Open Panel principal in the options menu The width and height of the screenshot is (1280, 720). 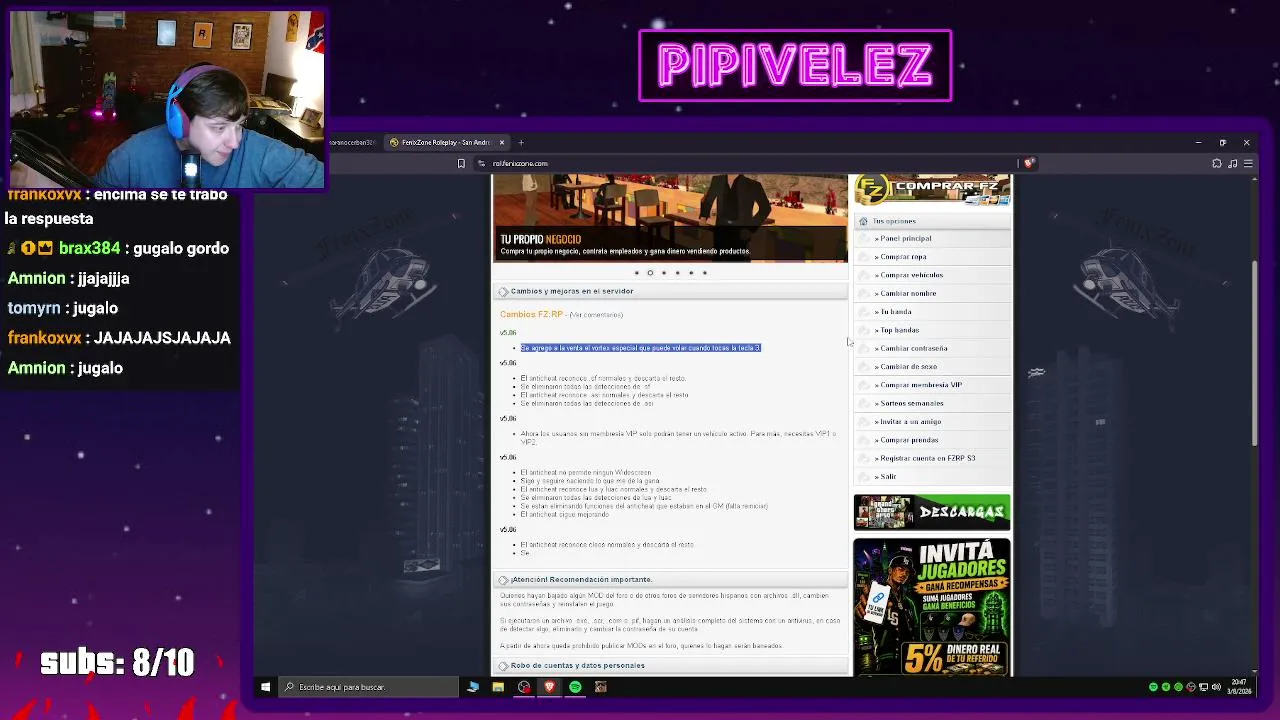tap(905, 239)
